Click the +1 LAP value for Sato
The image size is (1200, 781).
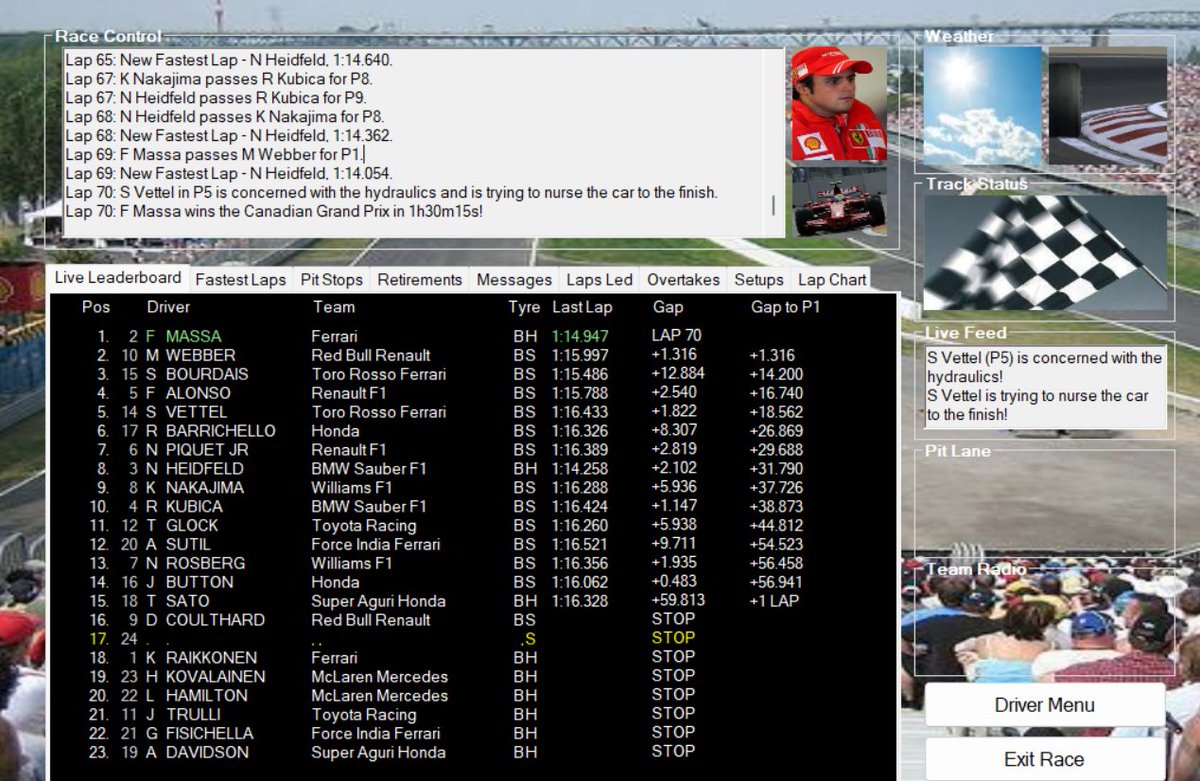tap(774, 601)
